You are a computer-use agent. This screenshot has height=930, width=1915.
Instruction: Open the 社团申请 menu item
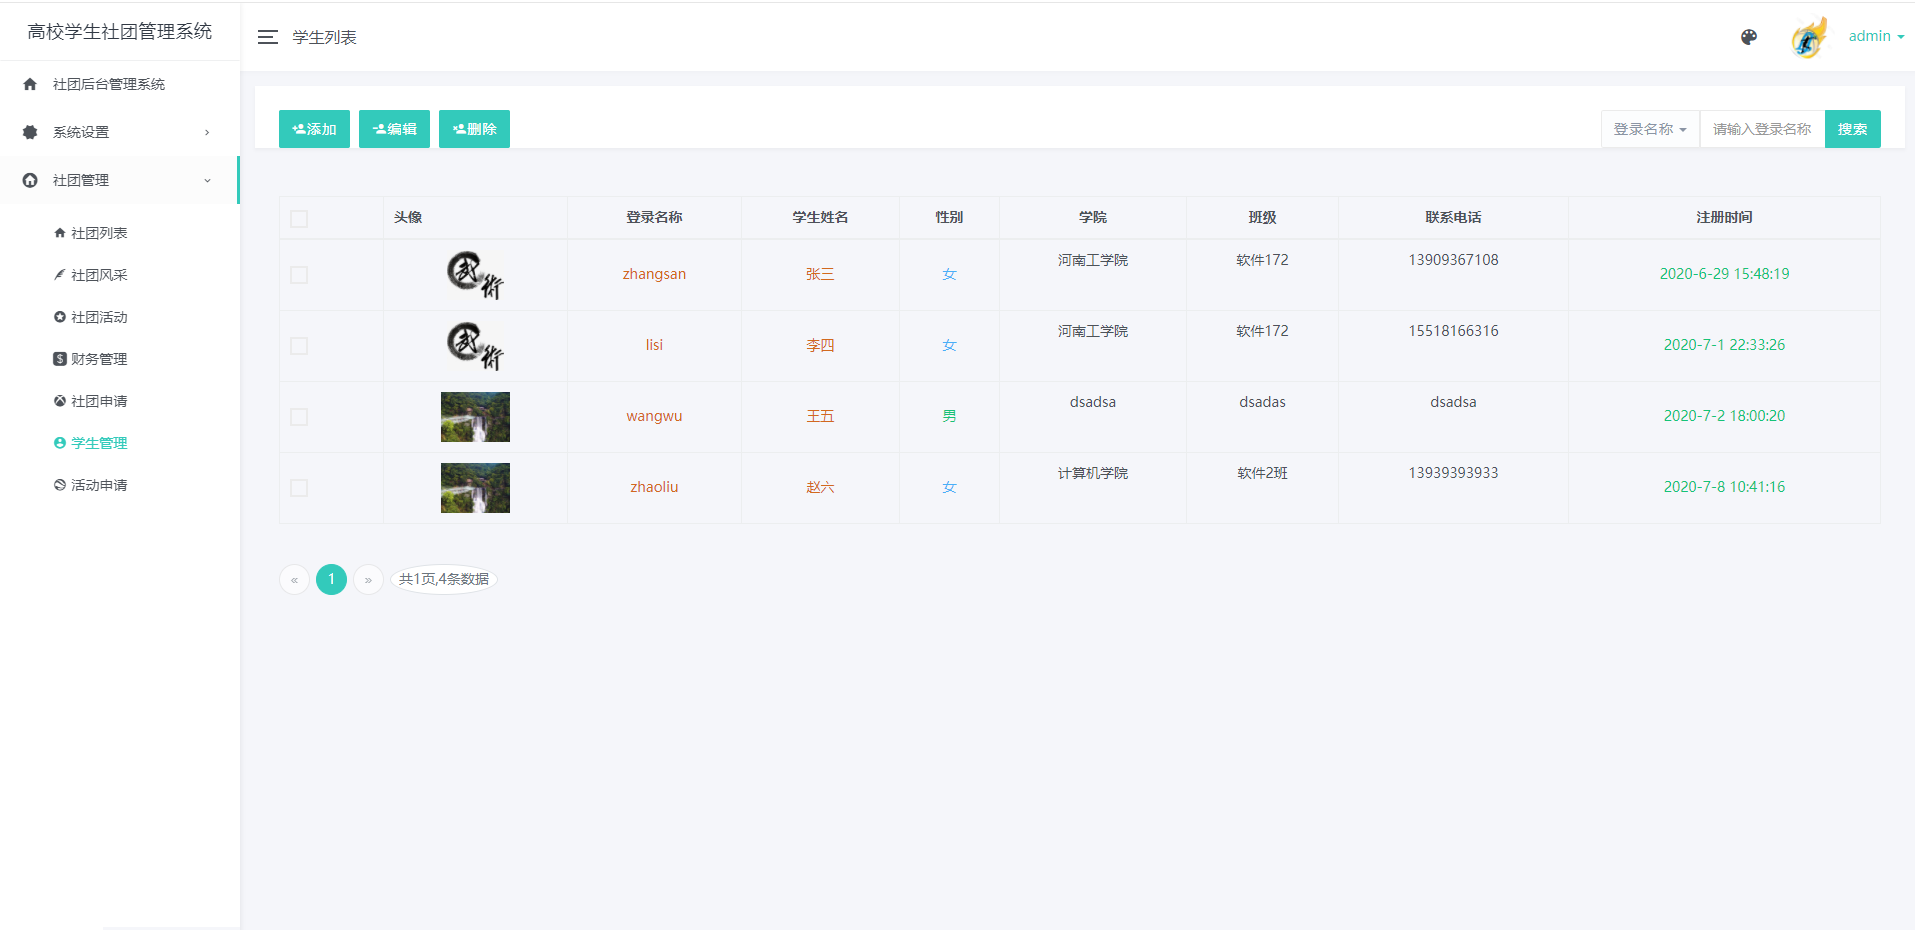point(99,401)
